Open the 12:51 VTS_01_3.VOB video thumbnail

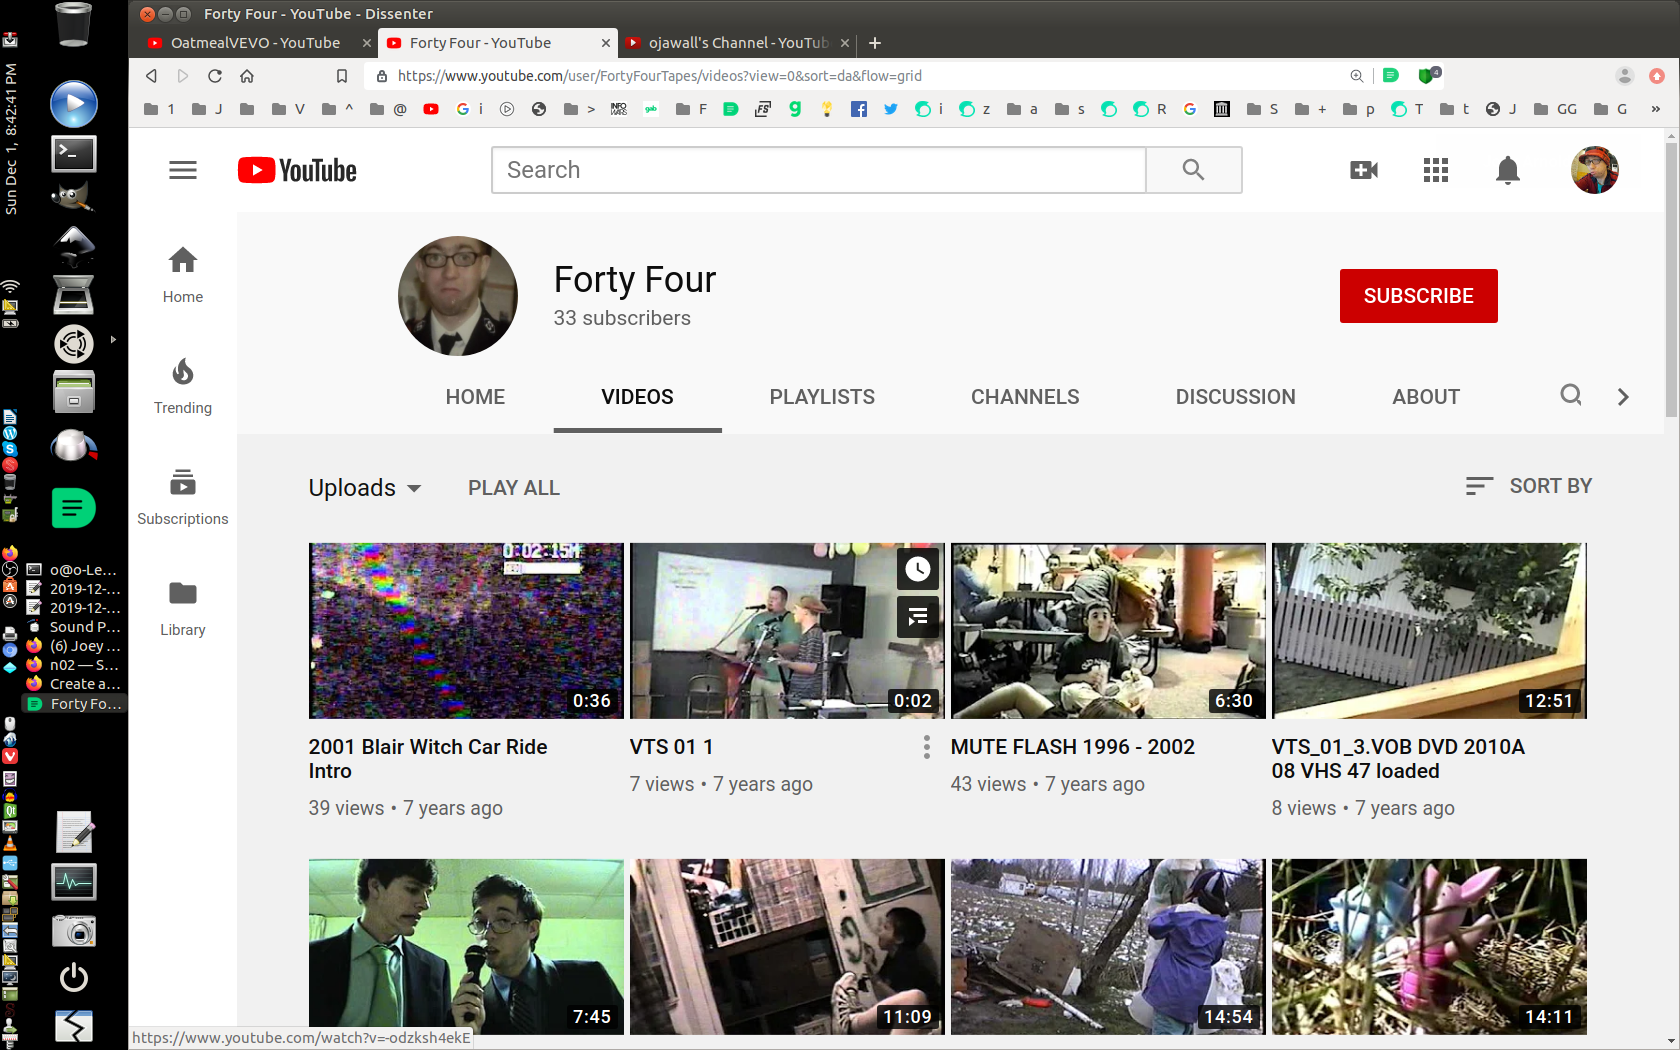tap(1429, 631)
